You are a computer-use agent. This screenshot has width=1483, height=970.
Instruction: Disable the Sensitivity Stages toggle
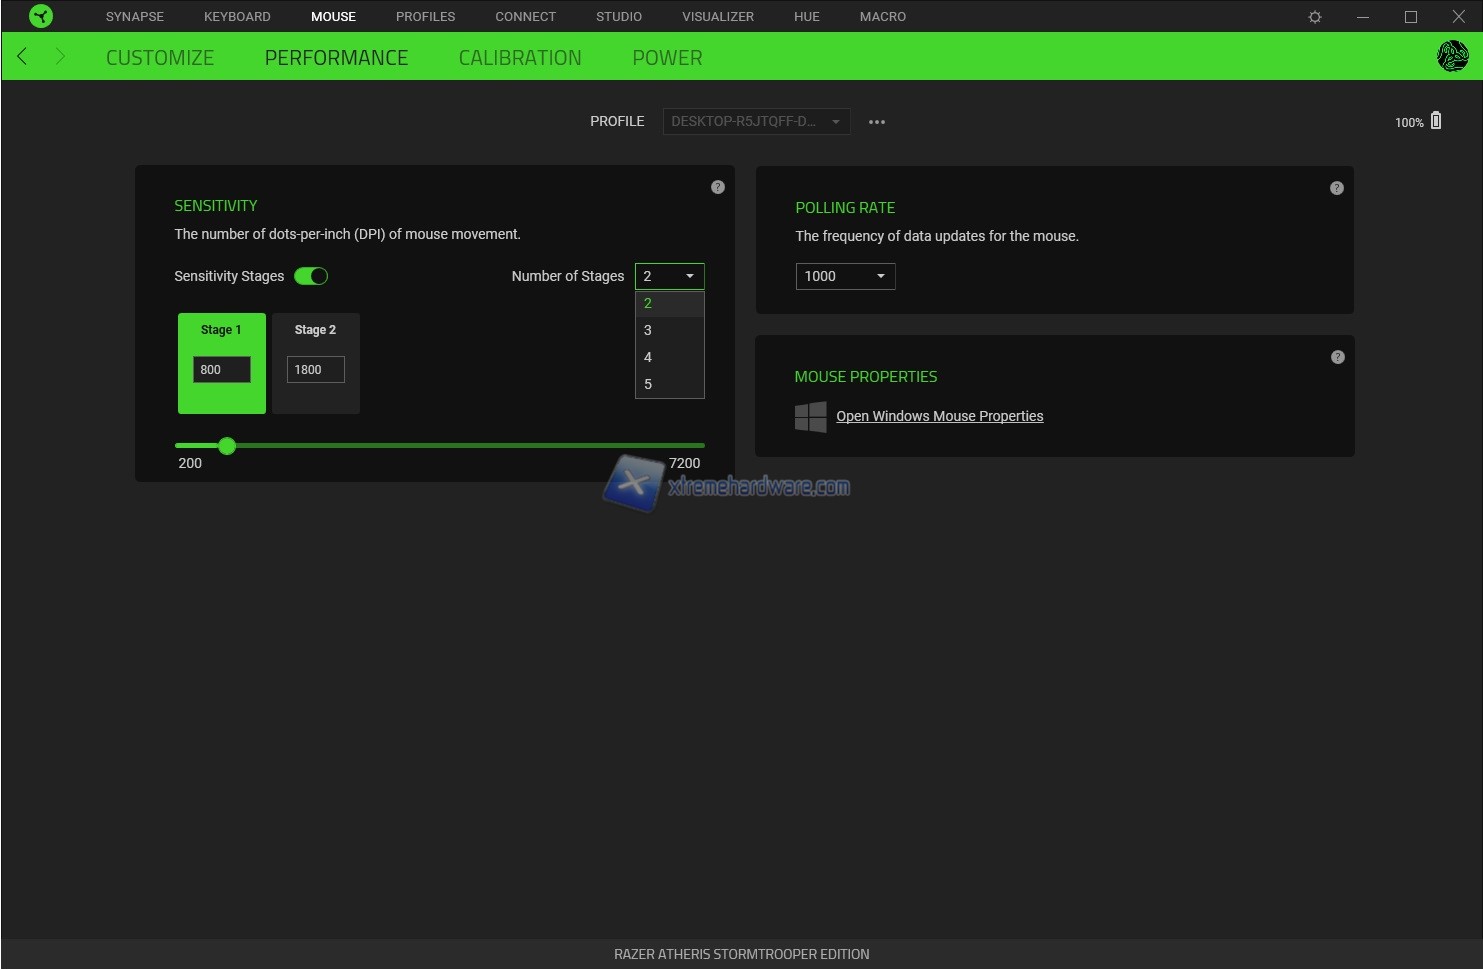311,276
